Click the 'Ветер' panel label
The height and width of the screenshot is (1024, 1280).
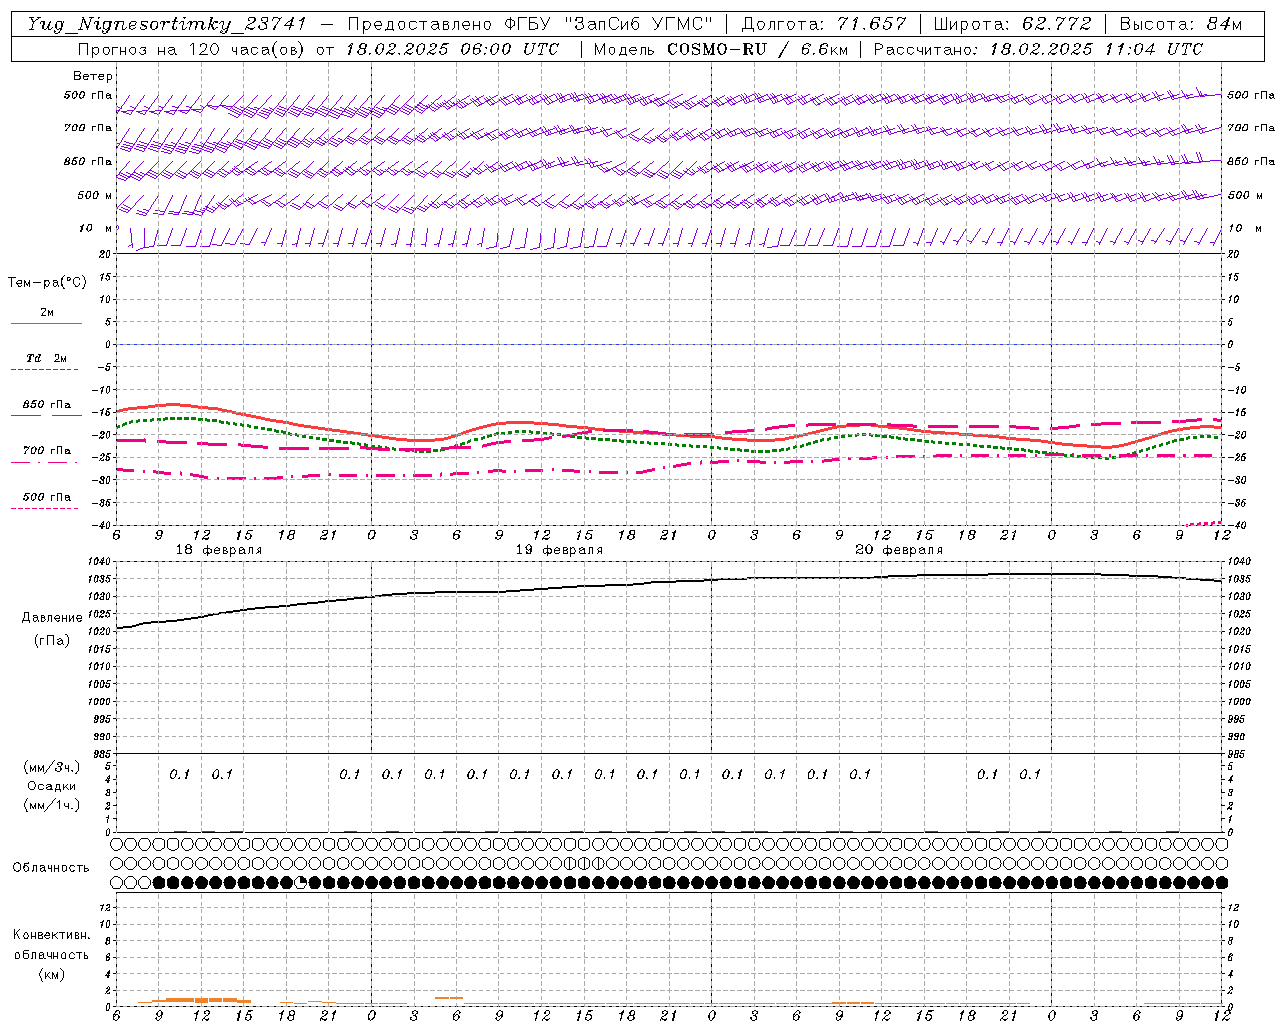93,76
